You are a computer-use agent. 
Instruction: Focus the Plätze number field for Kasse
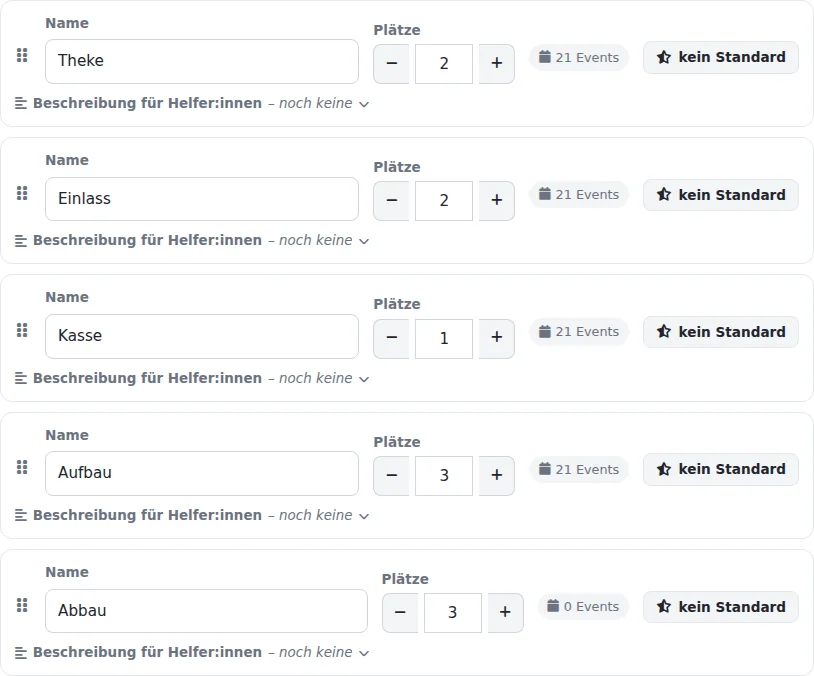coord(444,338)
